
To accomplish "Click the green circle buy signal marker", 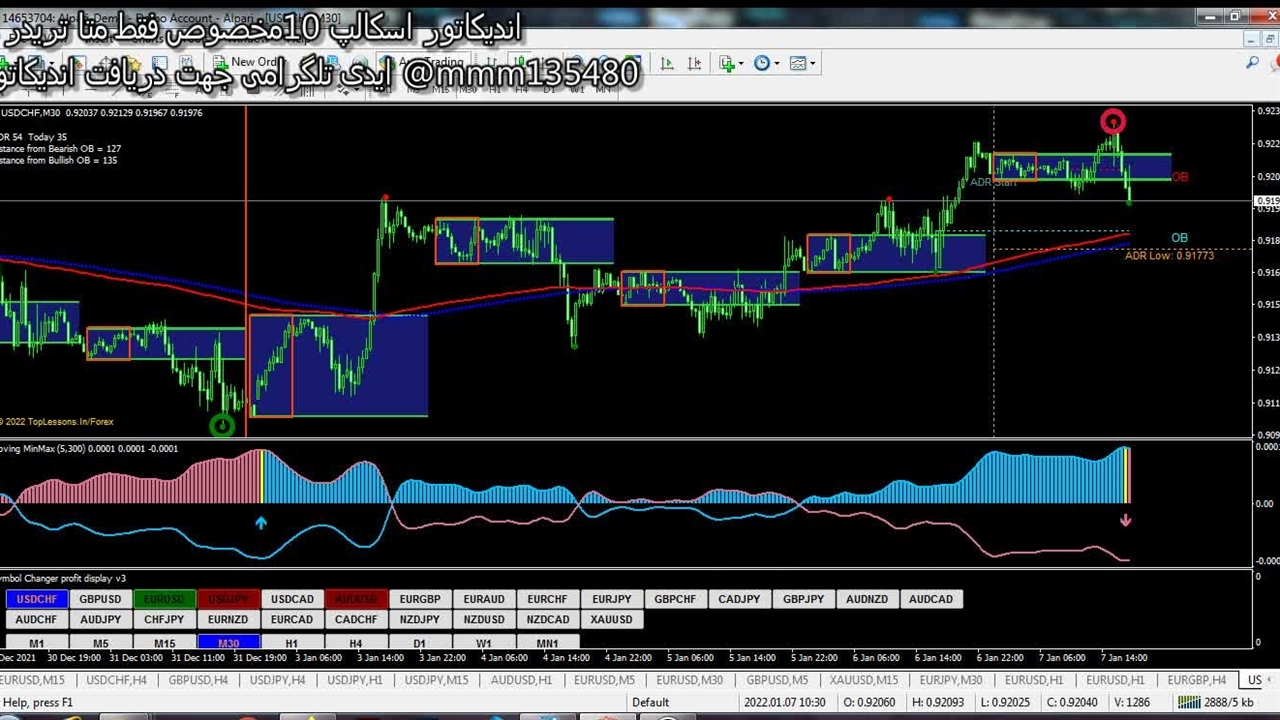I will point(222,426).
